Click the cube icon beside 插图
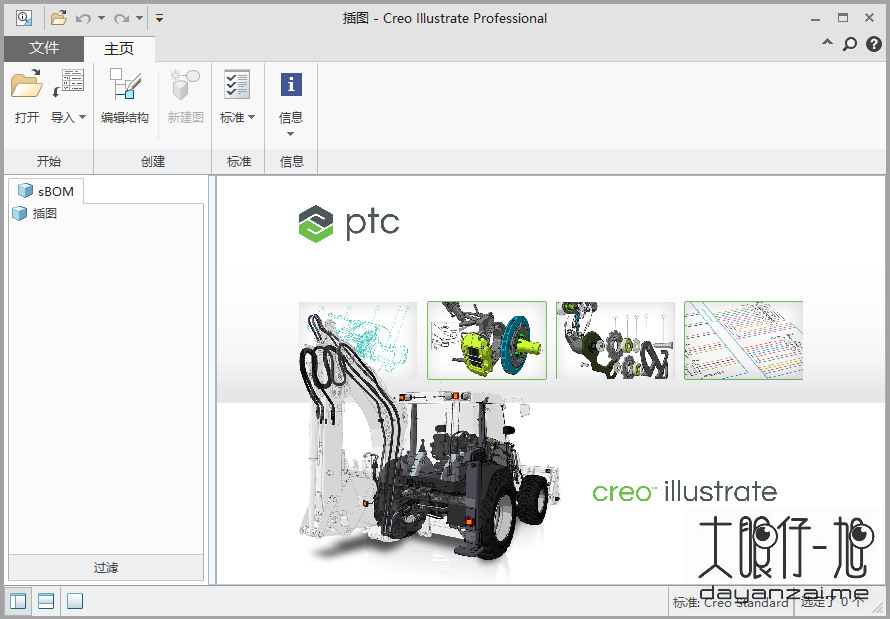The height and width of the screenshot is (619, 890). point(20,213)
